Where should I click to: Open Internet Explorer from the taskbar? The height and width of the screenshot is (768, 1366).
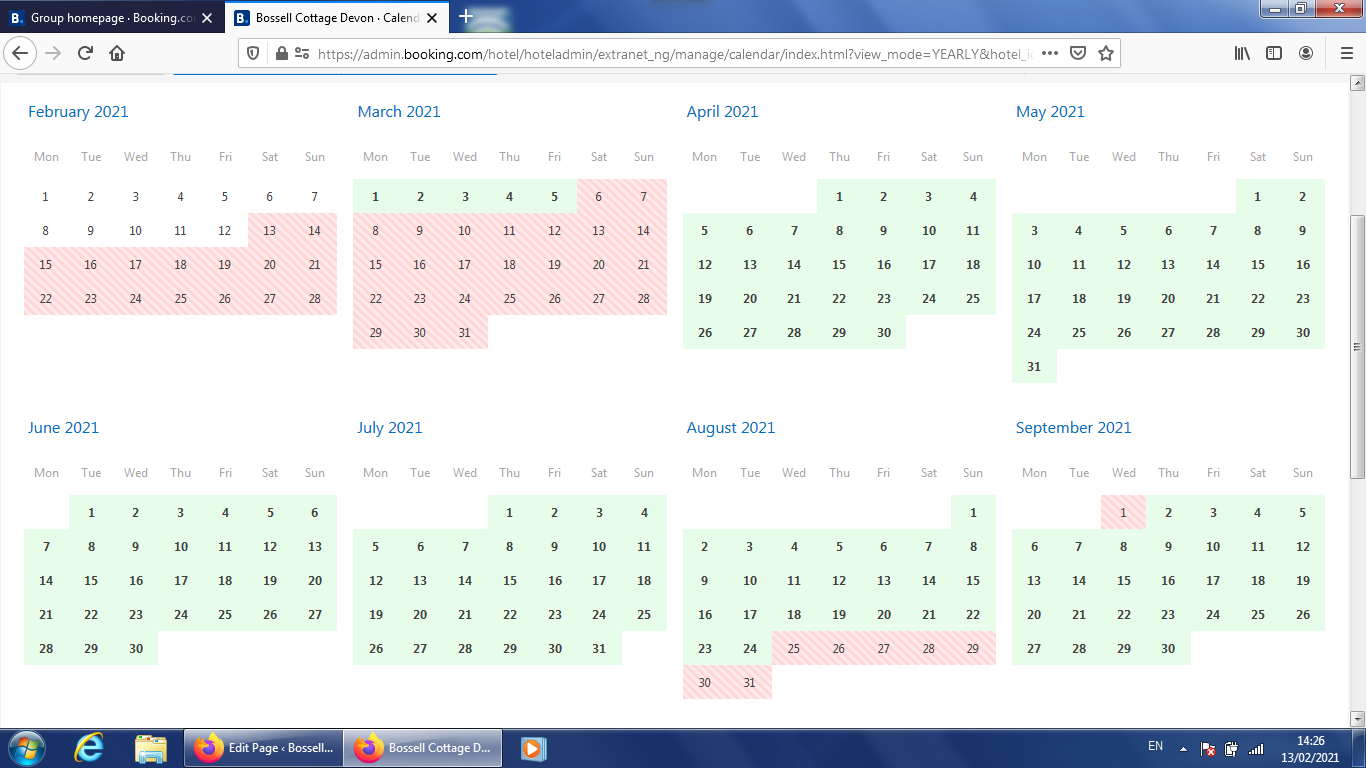88,748
